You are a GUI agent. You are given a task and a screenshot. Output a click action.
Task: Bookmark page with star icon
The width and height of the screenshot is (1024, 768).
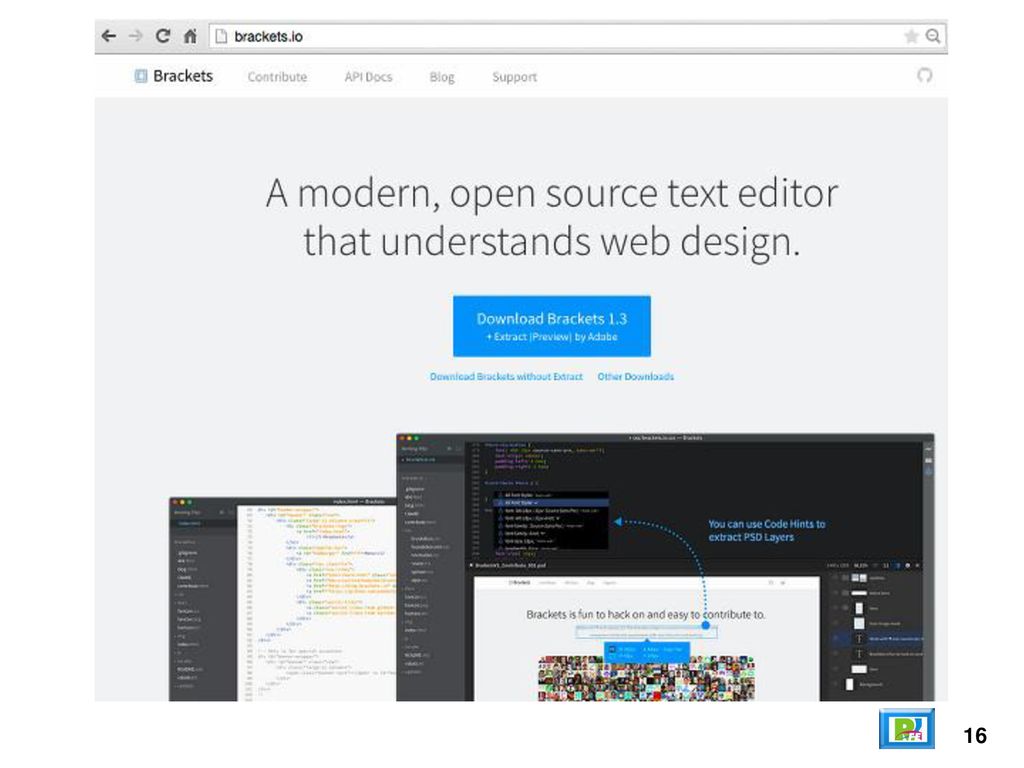pos(911,36)
